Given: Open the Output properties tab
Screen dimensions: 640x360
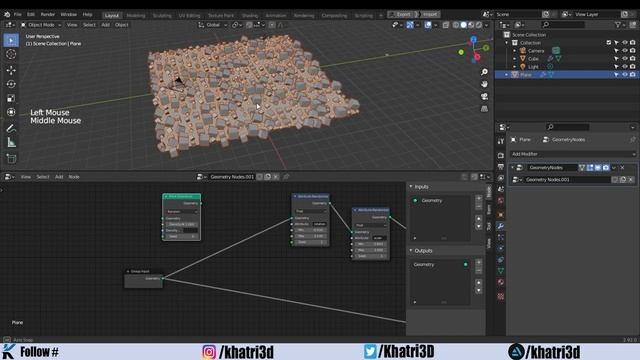Looking at the screenshot, I should (x=501, y=167).
